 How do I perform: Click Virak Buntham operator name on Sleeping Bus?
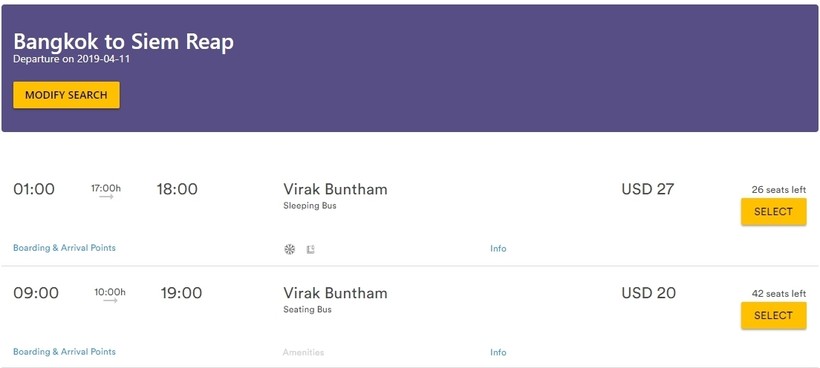pyautogui.click(x=335, y=189)
